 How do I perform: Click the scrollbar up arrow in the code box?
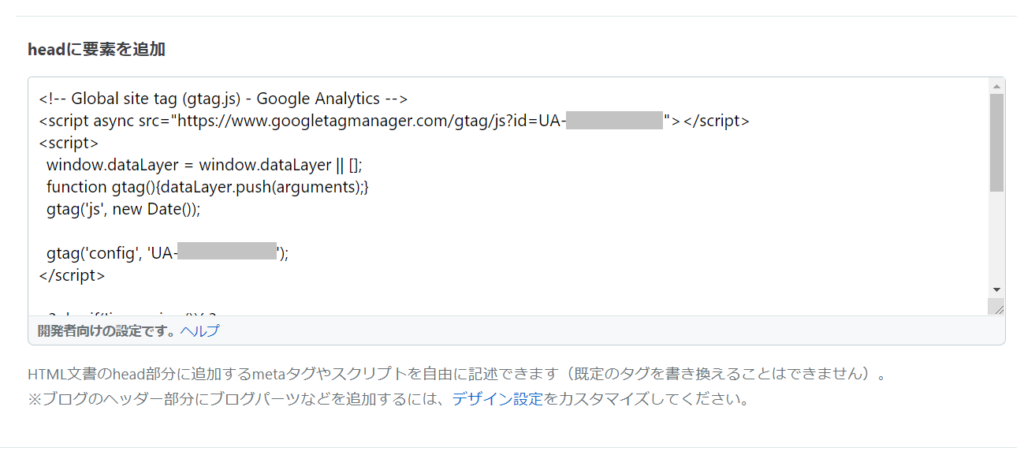996,86
